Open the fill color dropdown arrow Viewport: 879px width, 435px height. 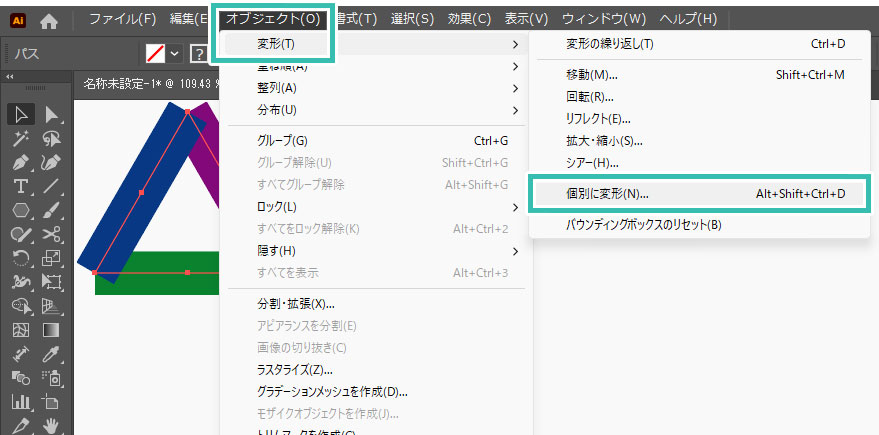[175, 53]
